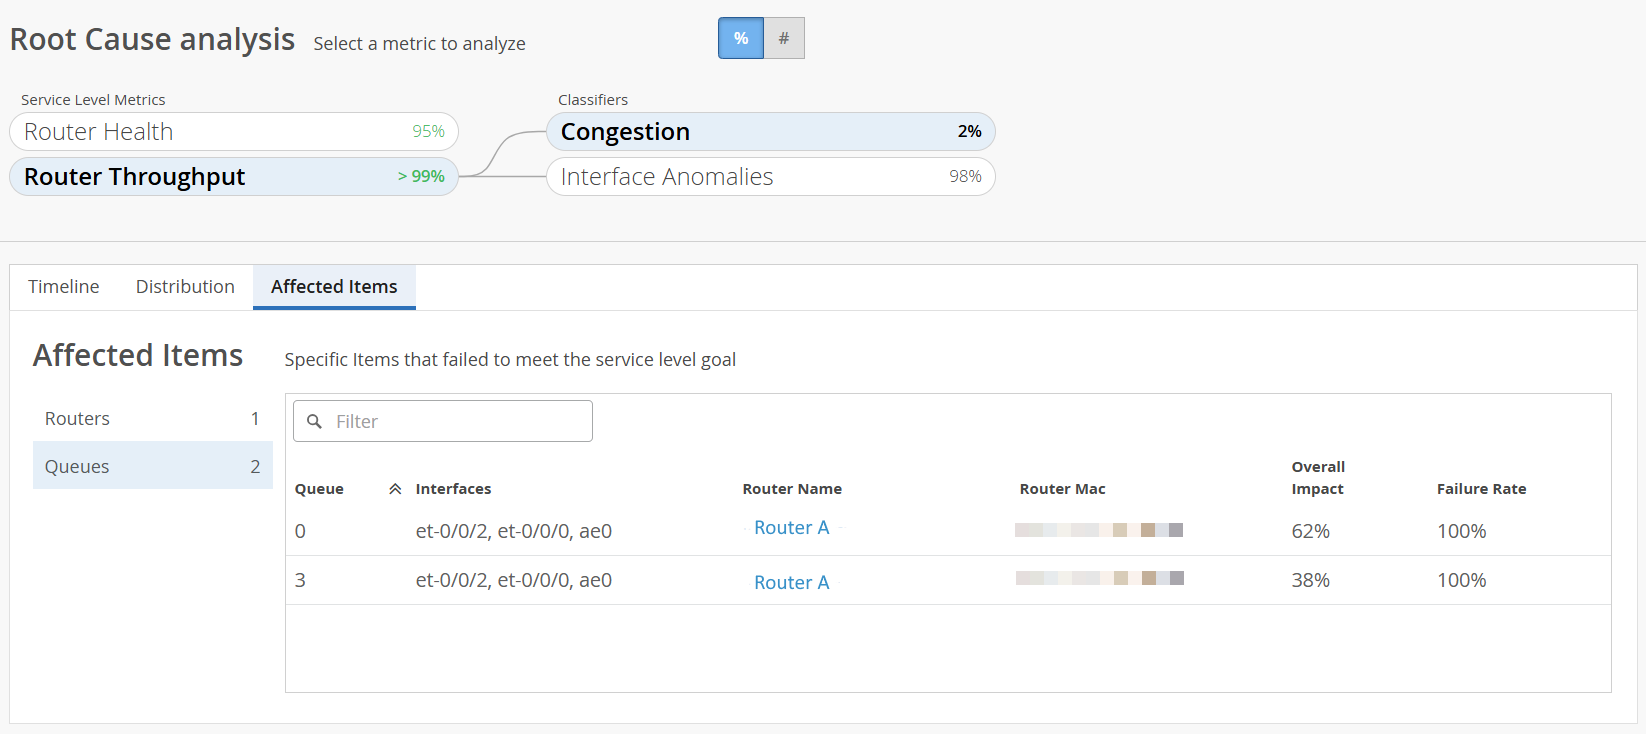Sort by Interfaces column header

click(x=453, y=489)
